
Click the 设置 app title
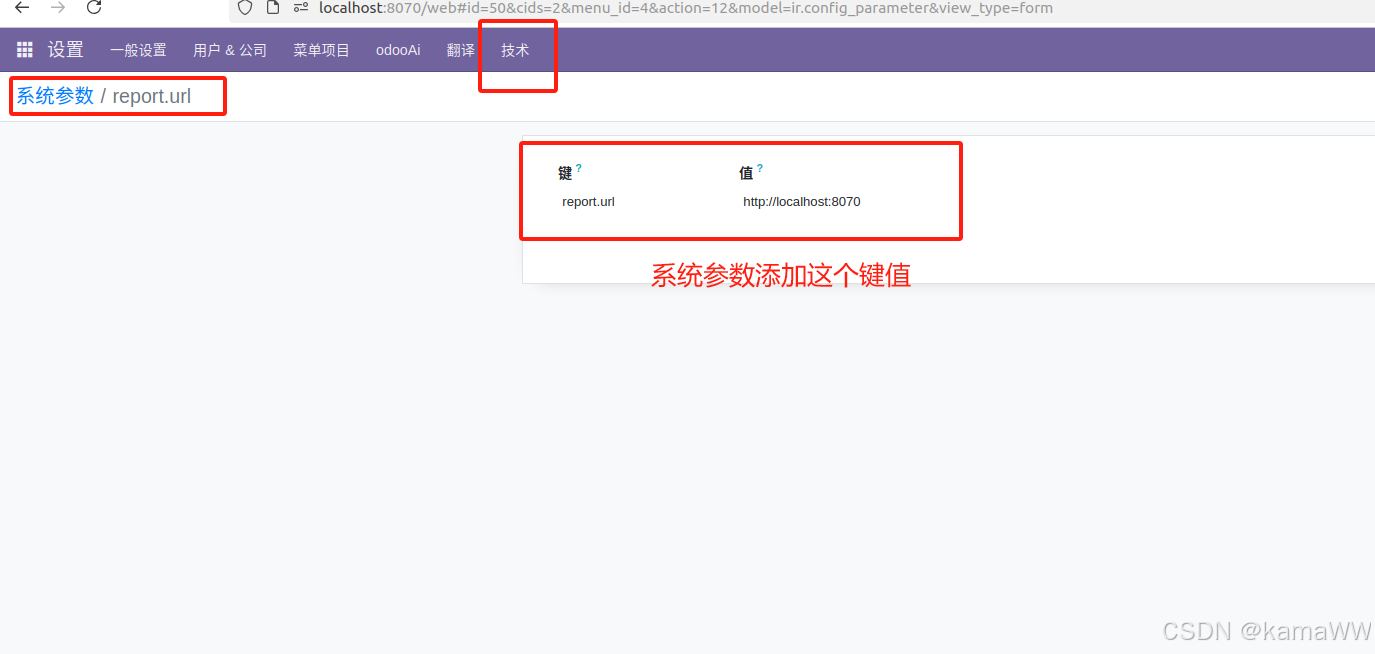click(x=65, y=49)
